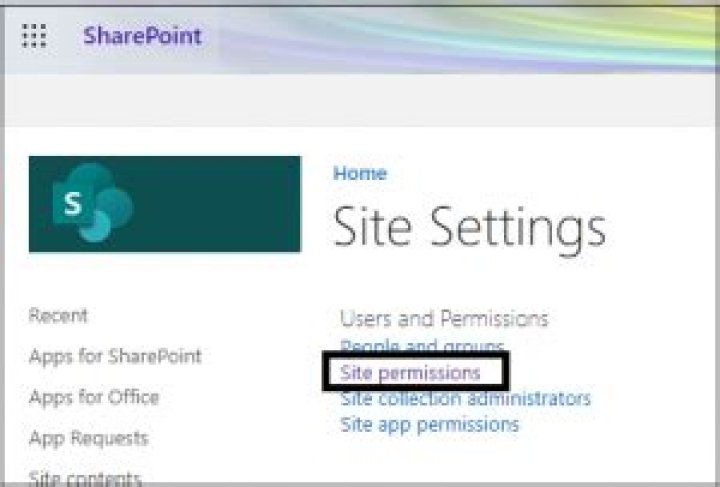Open Apps for SharePoint in left navigation

click(115, 357)
